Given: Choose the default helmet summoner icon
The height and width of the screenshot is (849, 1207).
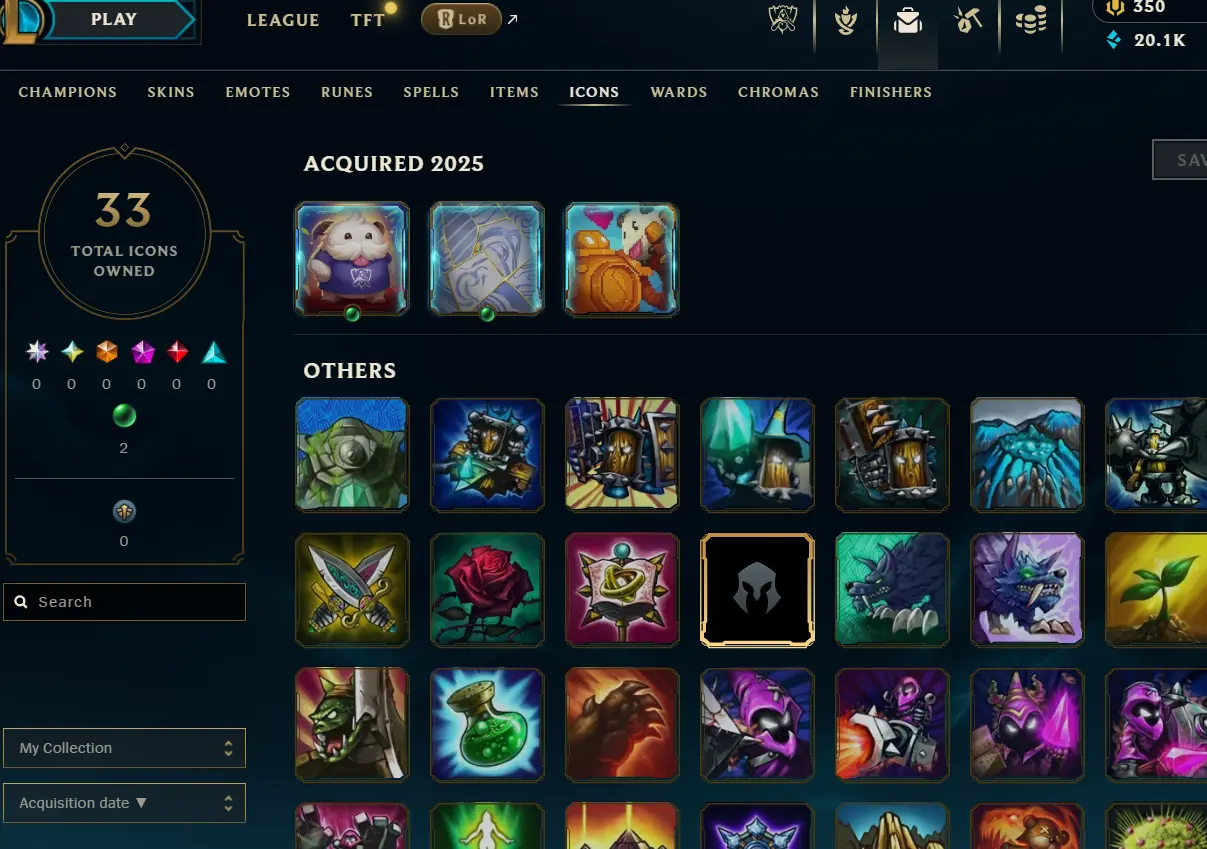Looking at the screenshot, I should [757, 590].
